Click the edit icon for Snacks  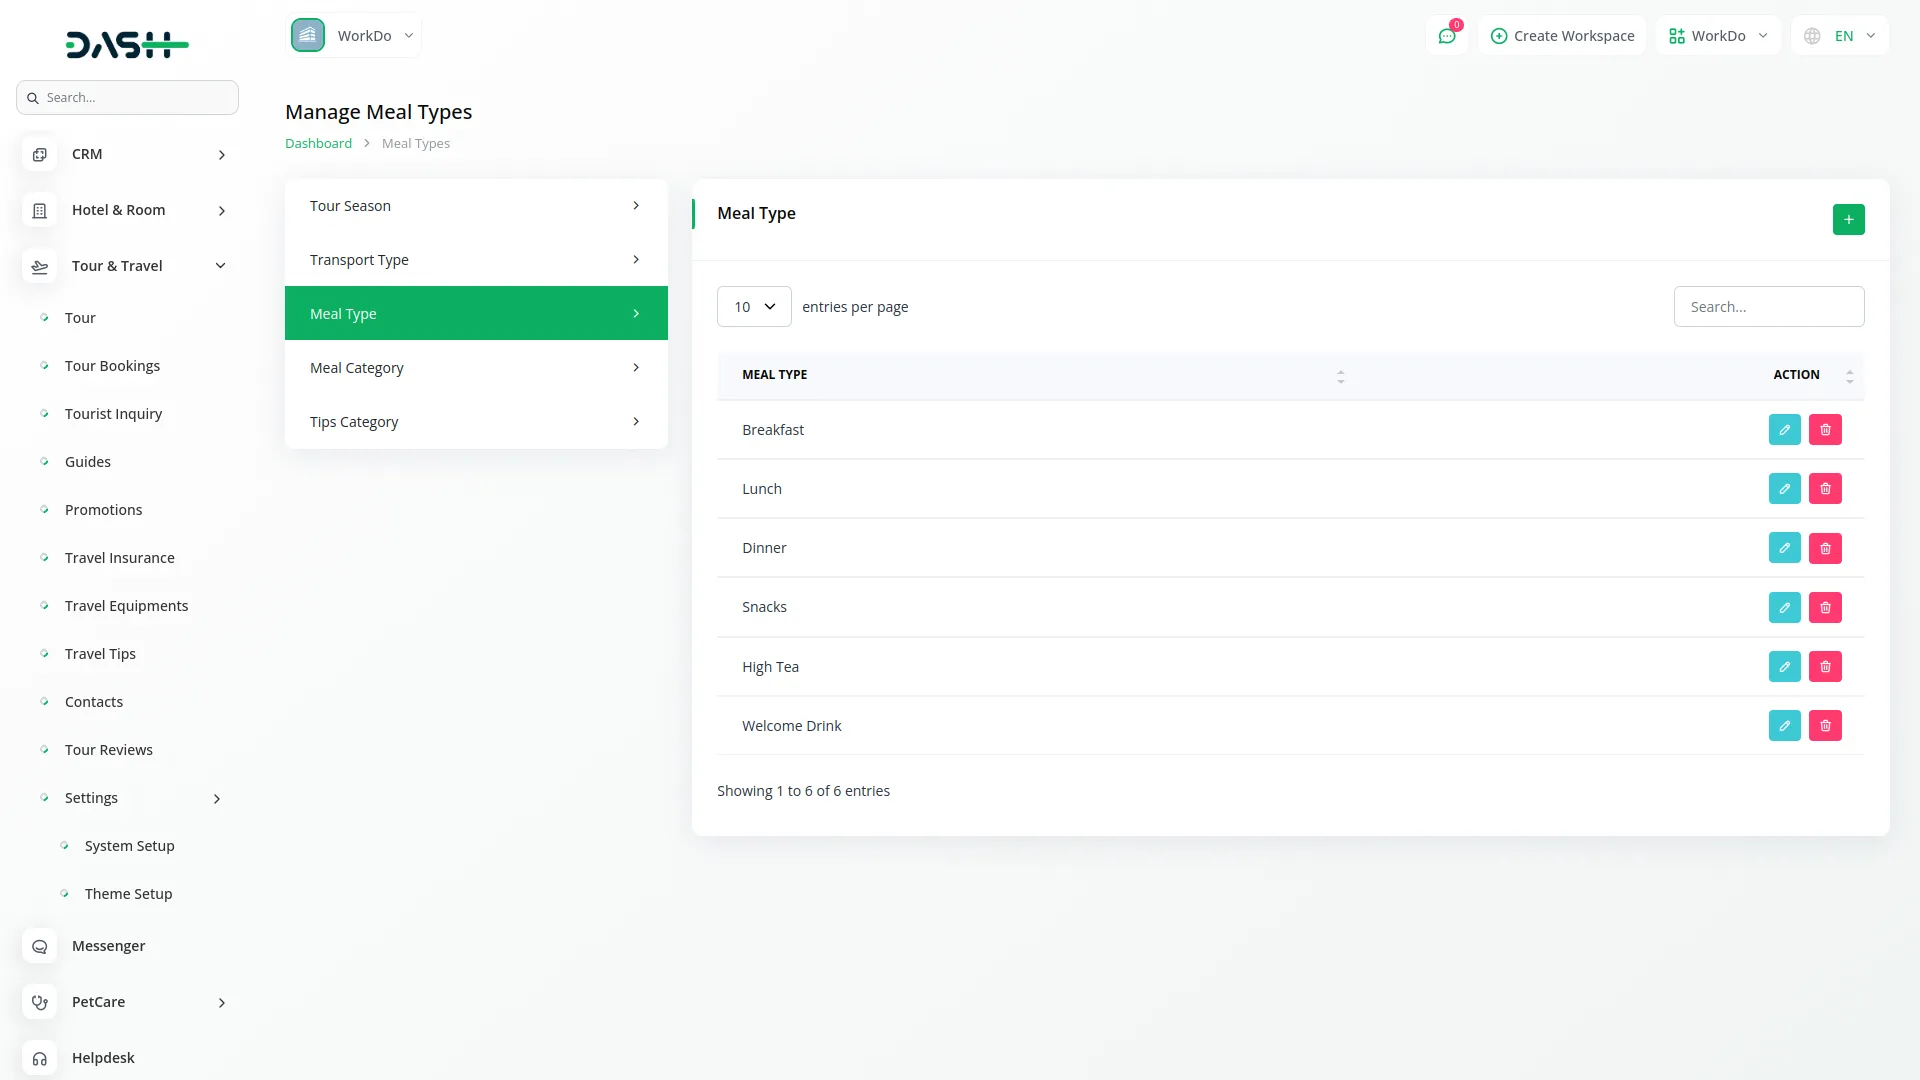[x=1784, y=607]
